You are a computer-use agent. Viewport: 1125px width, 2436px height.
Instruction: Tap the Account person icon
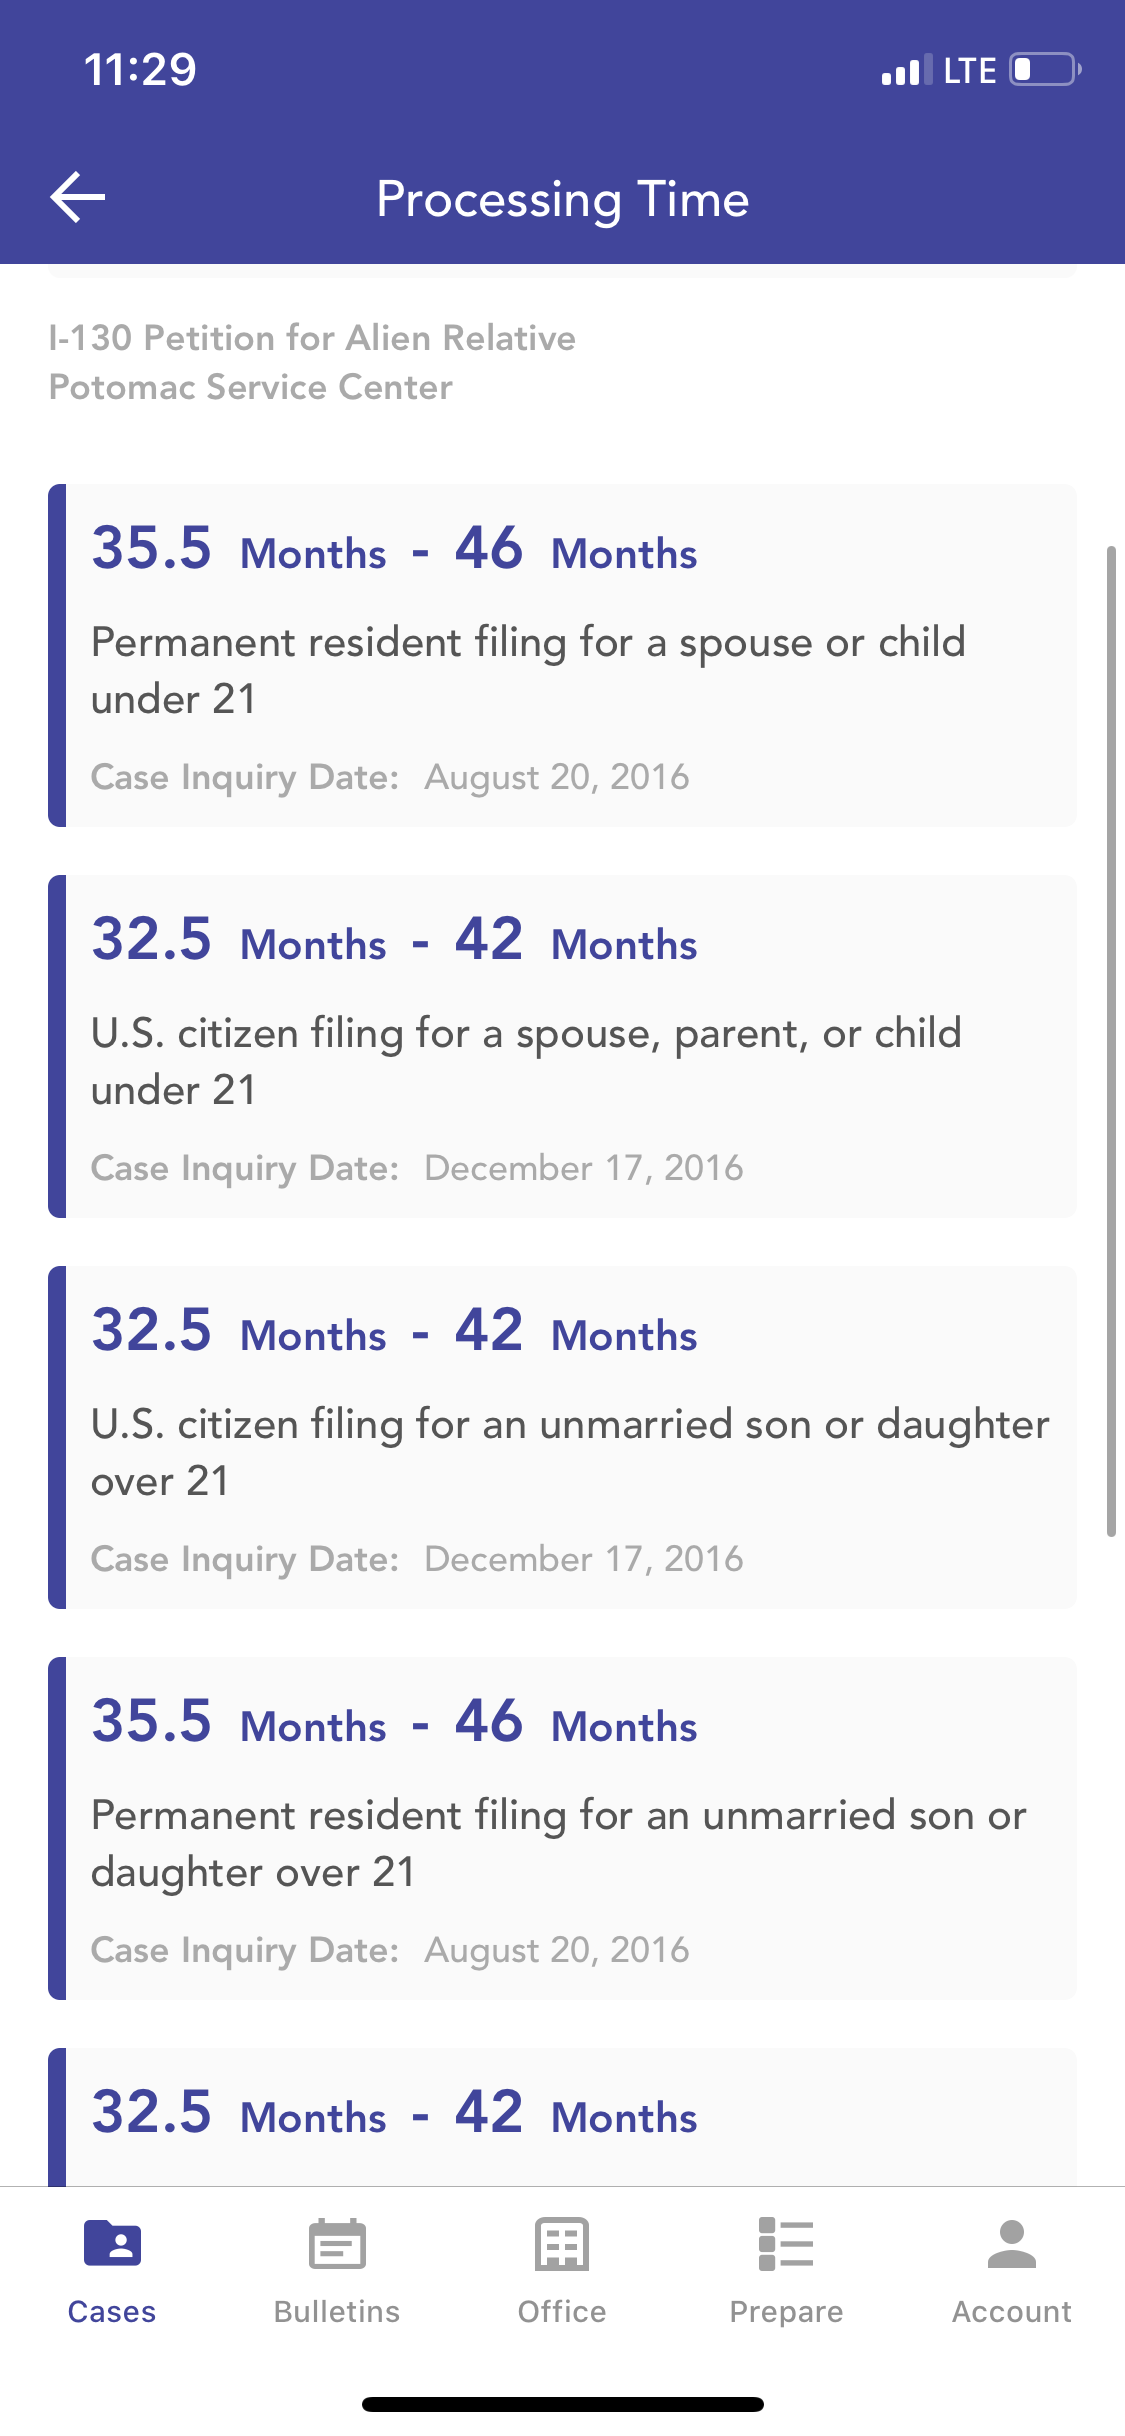click(x=1011, y=2243)
